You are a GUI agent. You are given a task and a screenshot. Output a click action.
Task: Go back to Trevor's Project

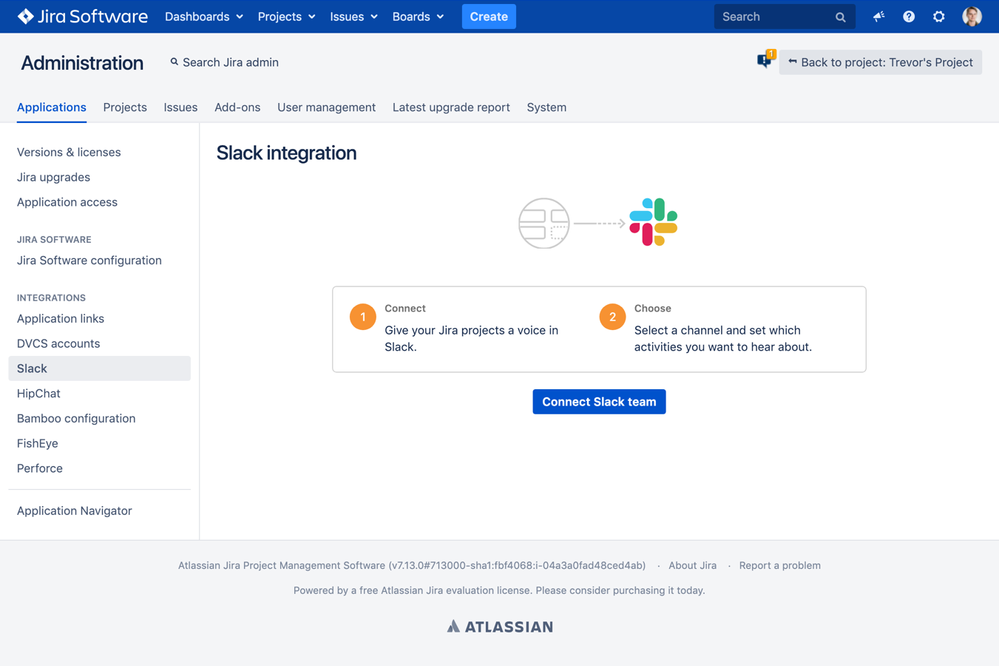pos(880,62)
